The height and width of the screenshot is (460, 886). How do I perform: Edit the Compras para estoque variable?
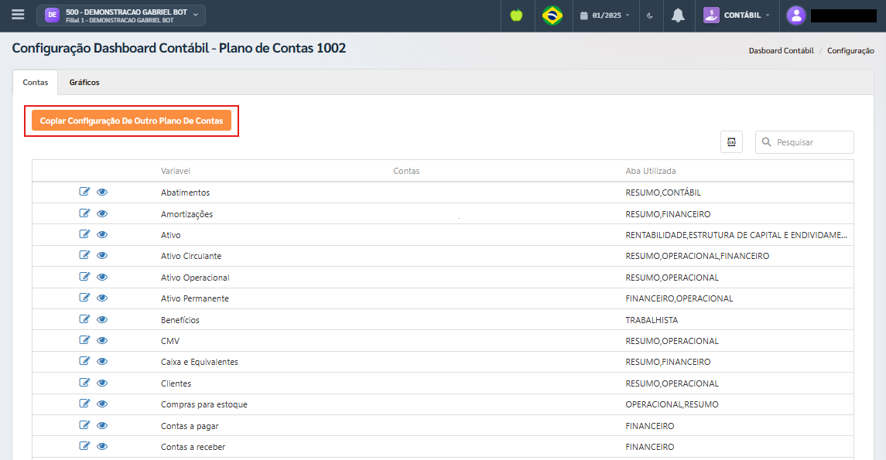pyautogui.click(x=84, y=403)
